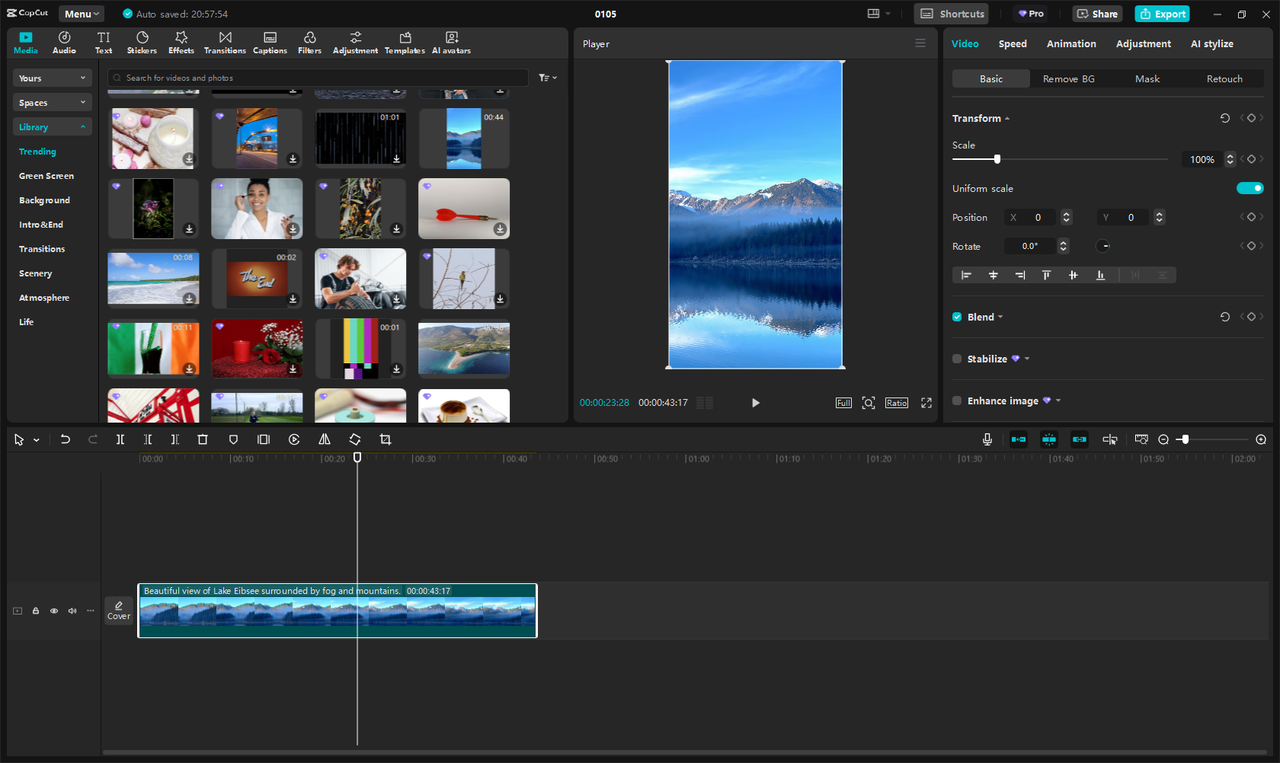
Task: Open the voiceover Record microphone icon
Action: 986,439
